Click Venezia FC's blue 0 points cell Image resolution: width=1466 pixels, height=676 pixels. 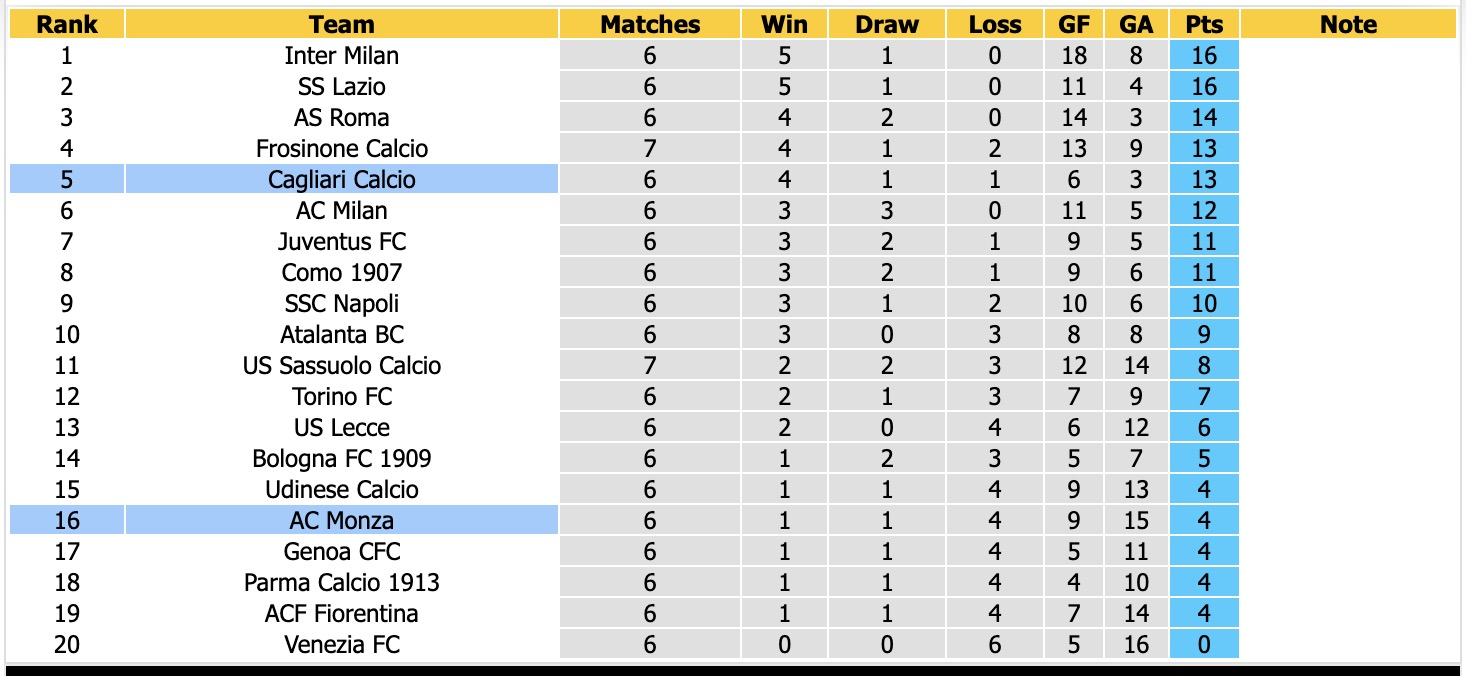(1204, 644)
